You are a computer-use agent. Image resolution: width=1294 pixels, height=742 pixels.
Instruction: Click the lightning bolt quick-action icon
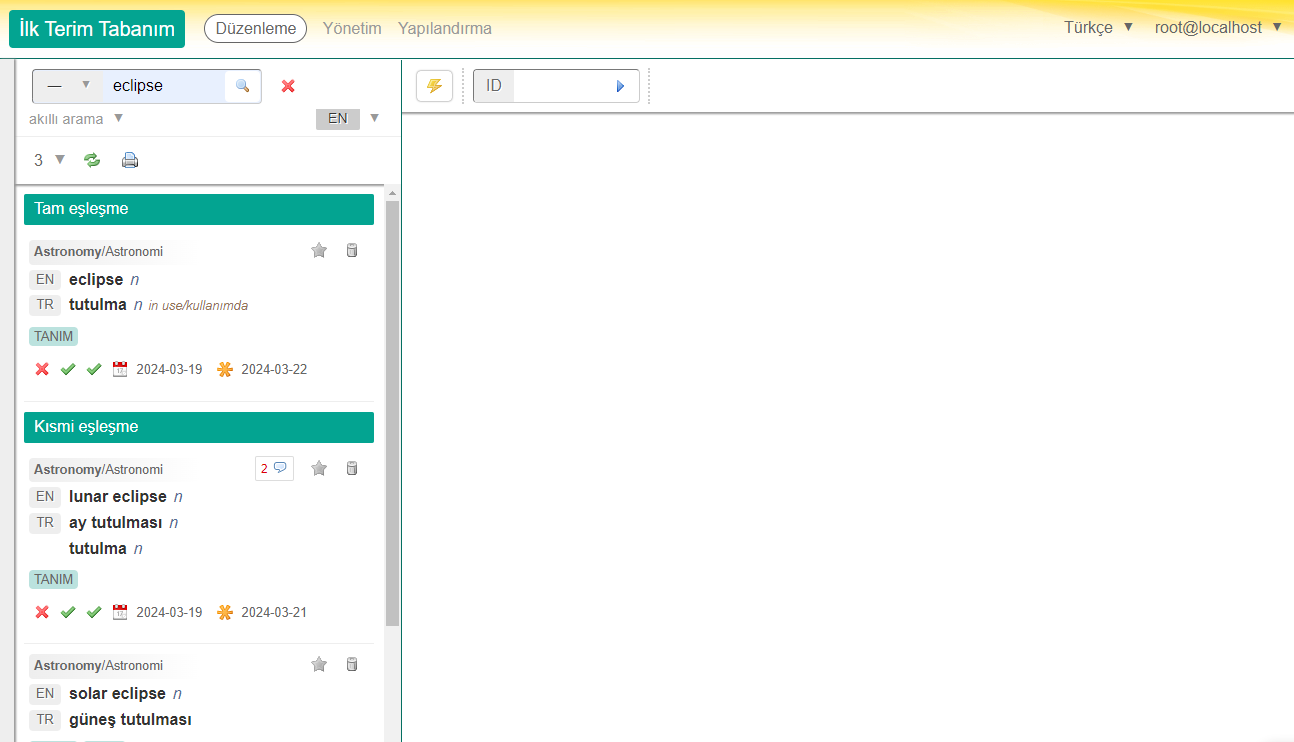point(434,86)
